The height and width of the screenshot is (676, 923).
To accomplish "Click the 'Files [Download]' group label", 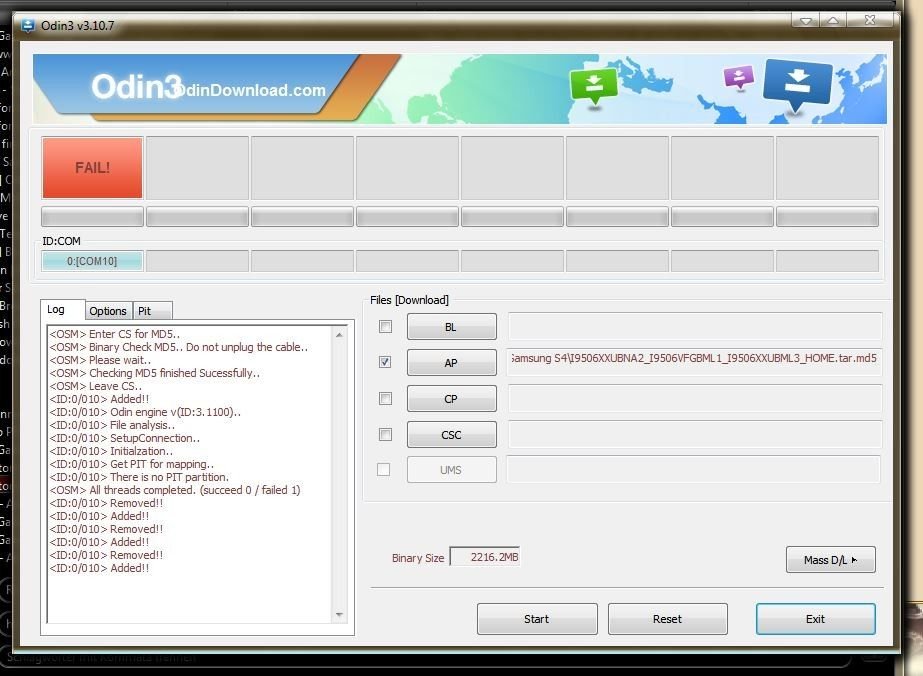I will tap(409, 300).
